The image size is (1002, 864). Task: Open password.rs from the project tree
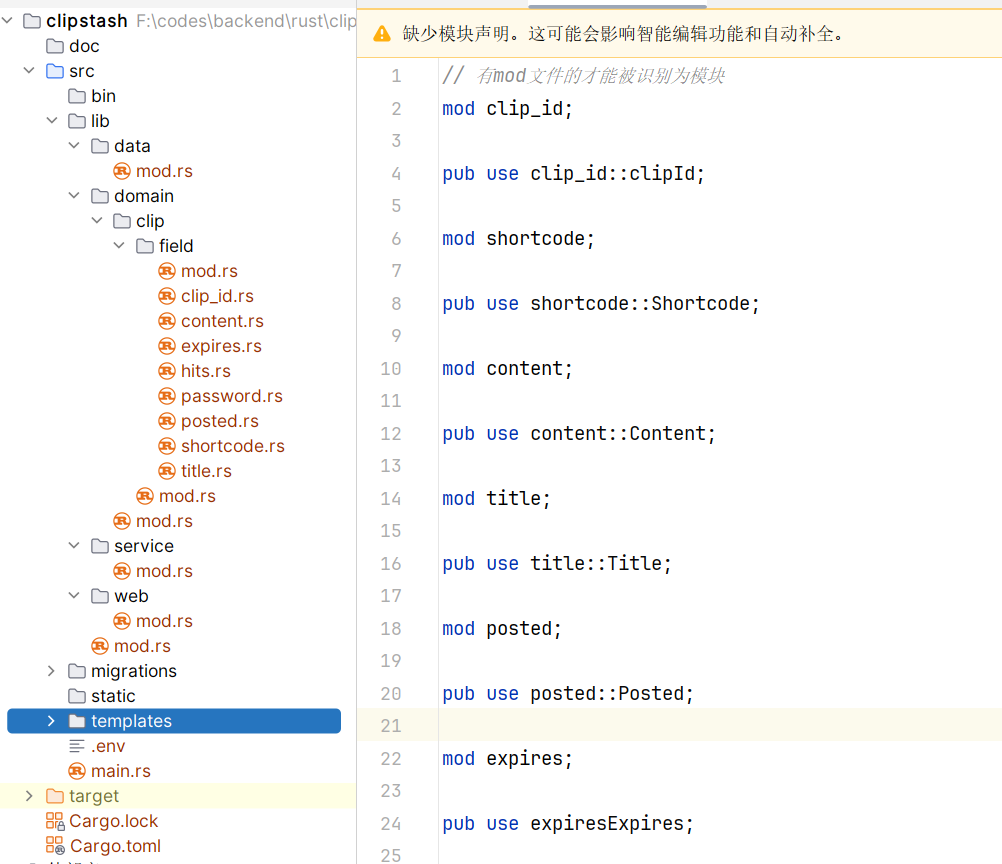click(x=231, y=396)
